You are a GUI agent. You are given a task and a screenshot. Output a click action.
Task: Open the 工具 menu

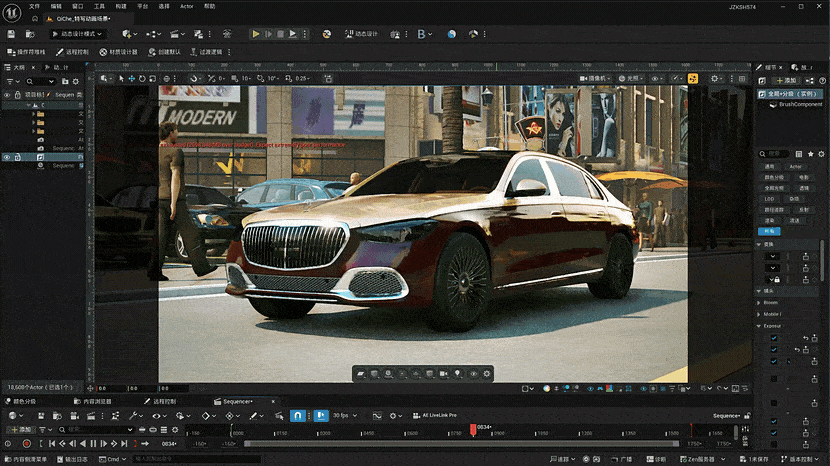tap(100, 6)
